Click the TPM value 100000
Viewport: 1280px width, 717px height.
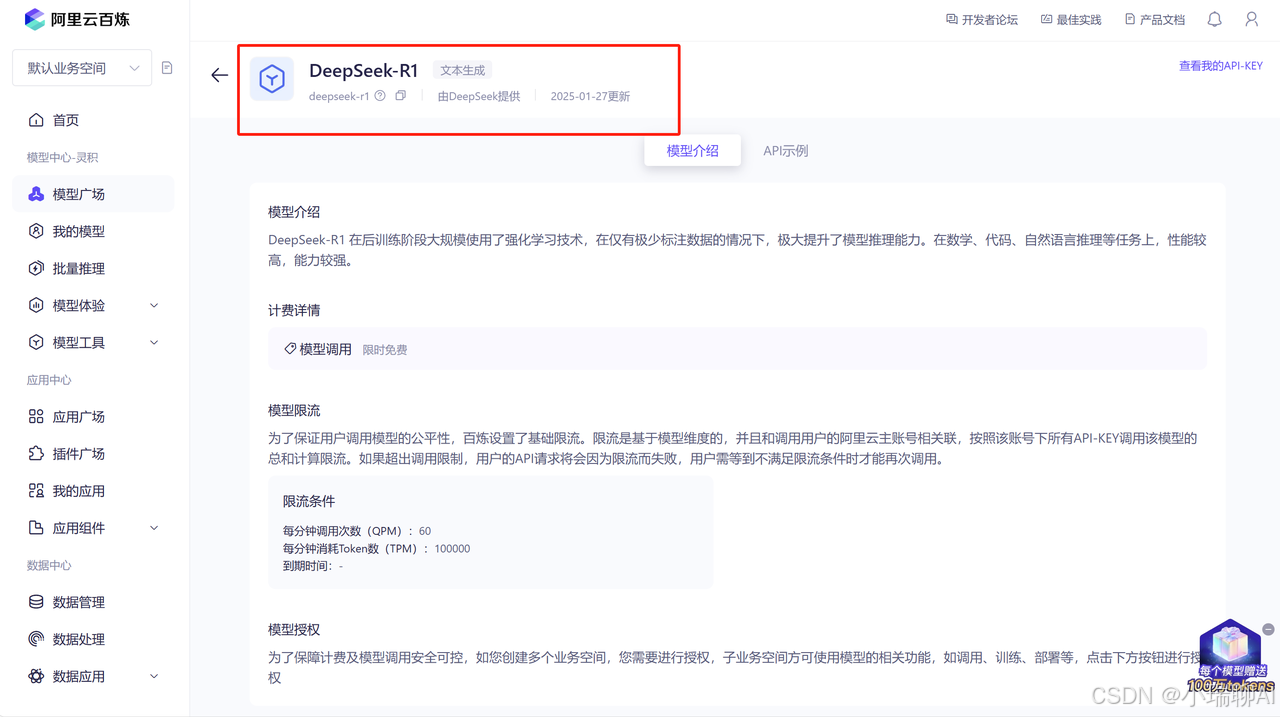point(452,549)
